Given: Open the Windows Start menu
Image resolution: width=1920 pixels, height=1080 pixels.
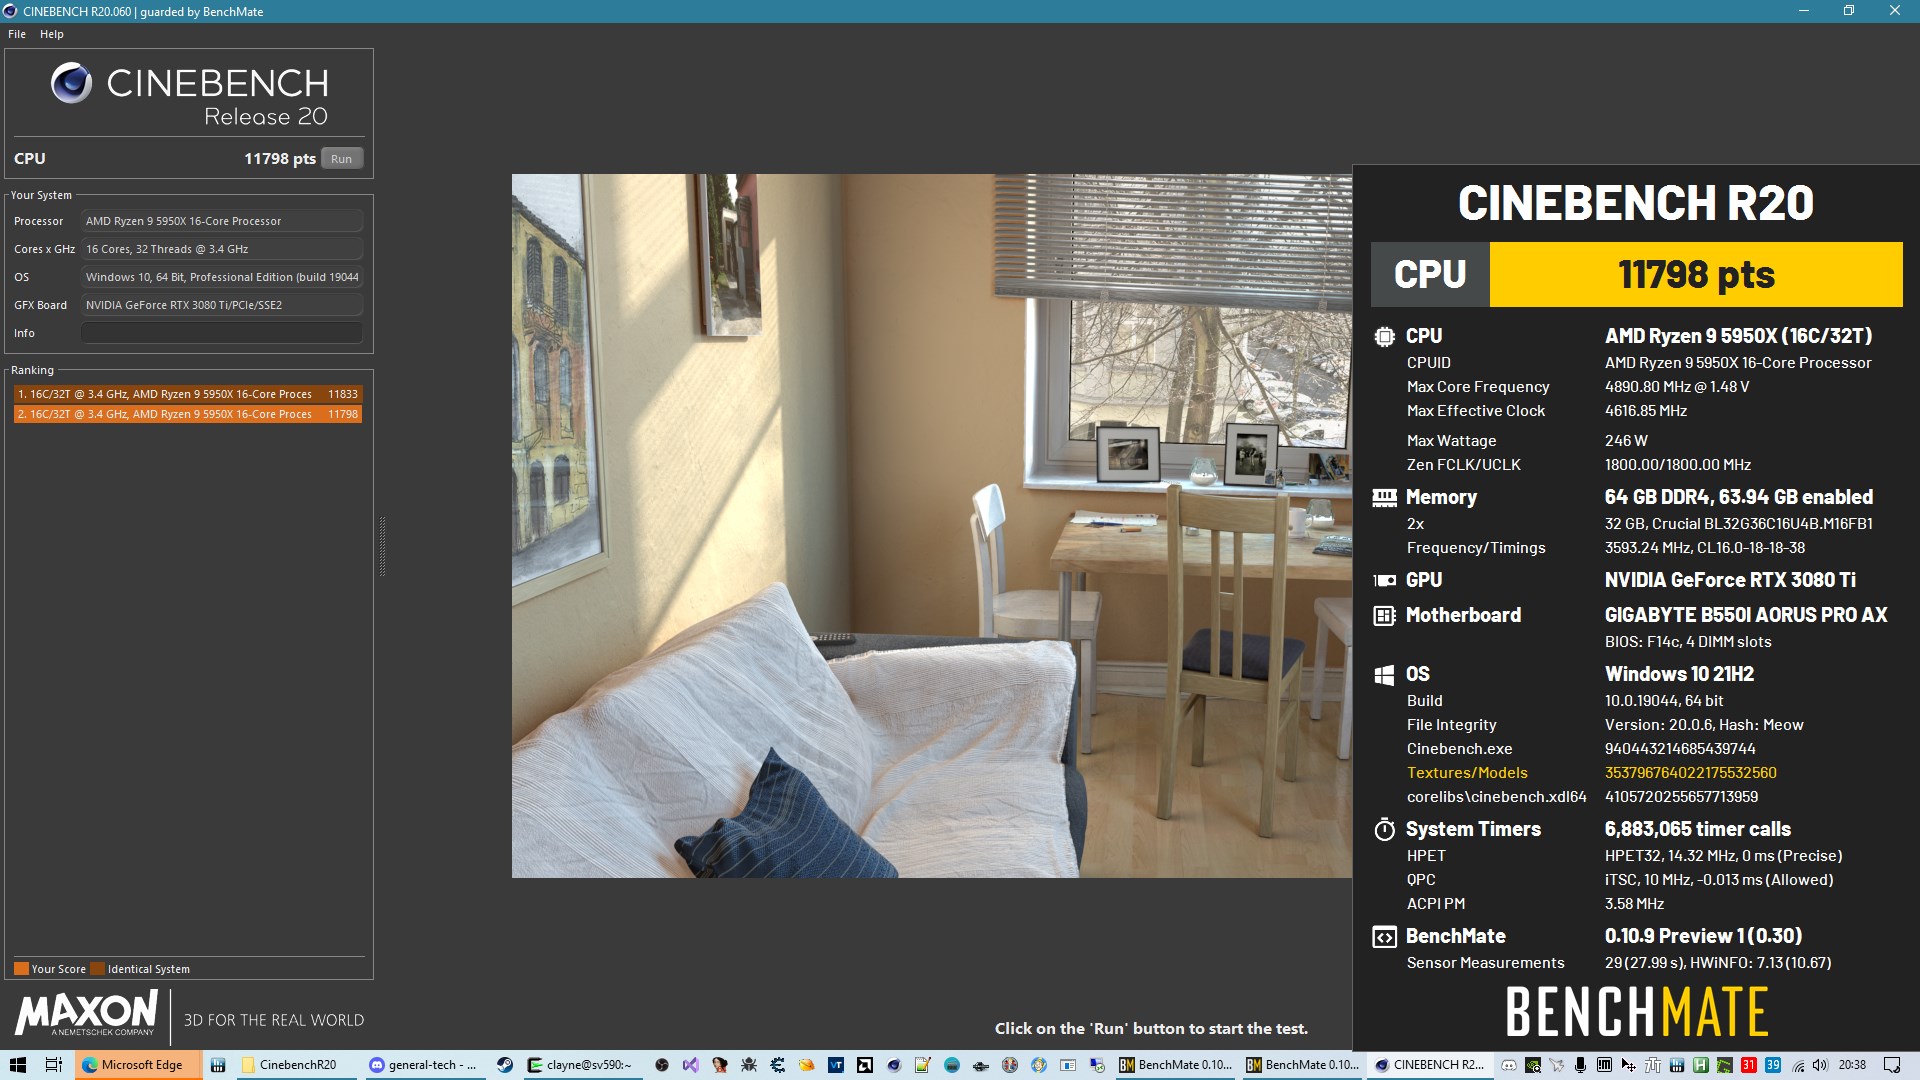Looking at the screenshot, I should (17, 1065).
